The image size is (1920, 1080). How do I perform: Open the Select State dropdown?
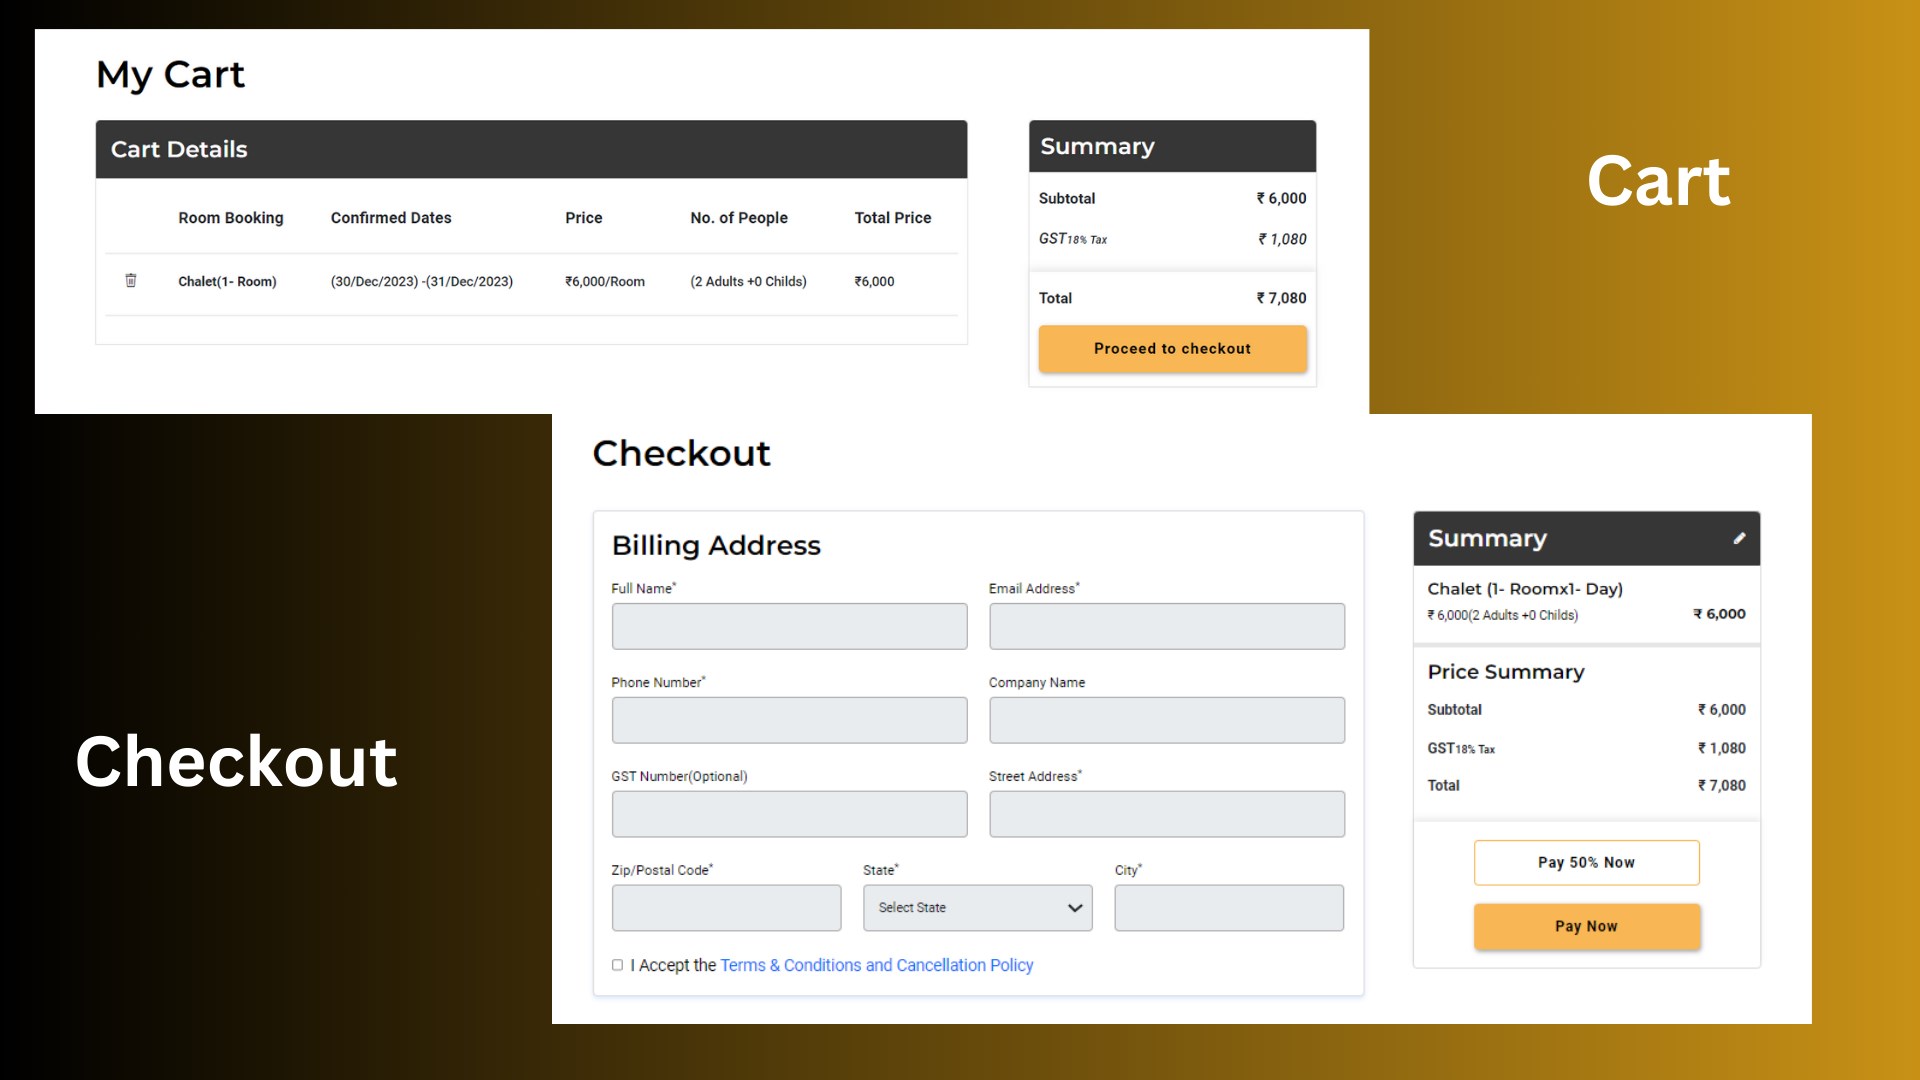point(977,907)
